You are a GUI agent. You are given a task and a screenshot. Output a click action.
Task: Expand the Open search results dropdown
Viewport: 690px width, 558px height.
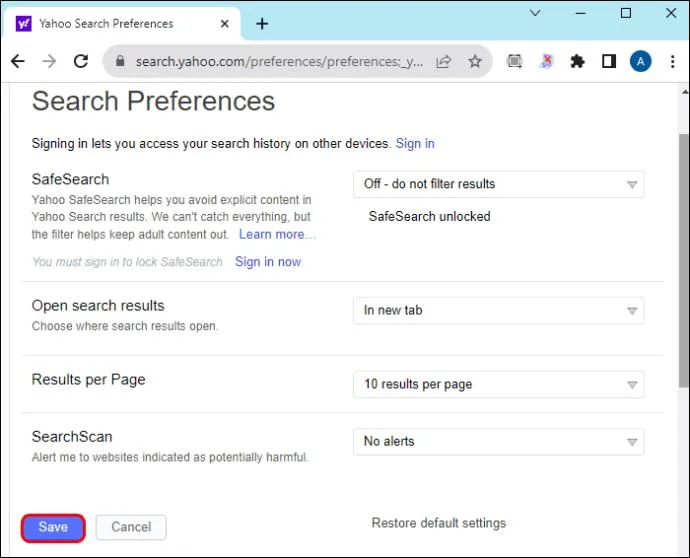(x=499, y=311)
